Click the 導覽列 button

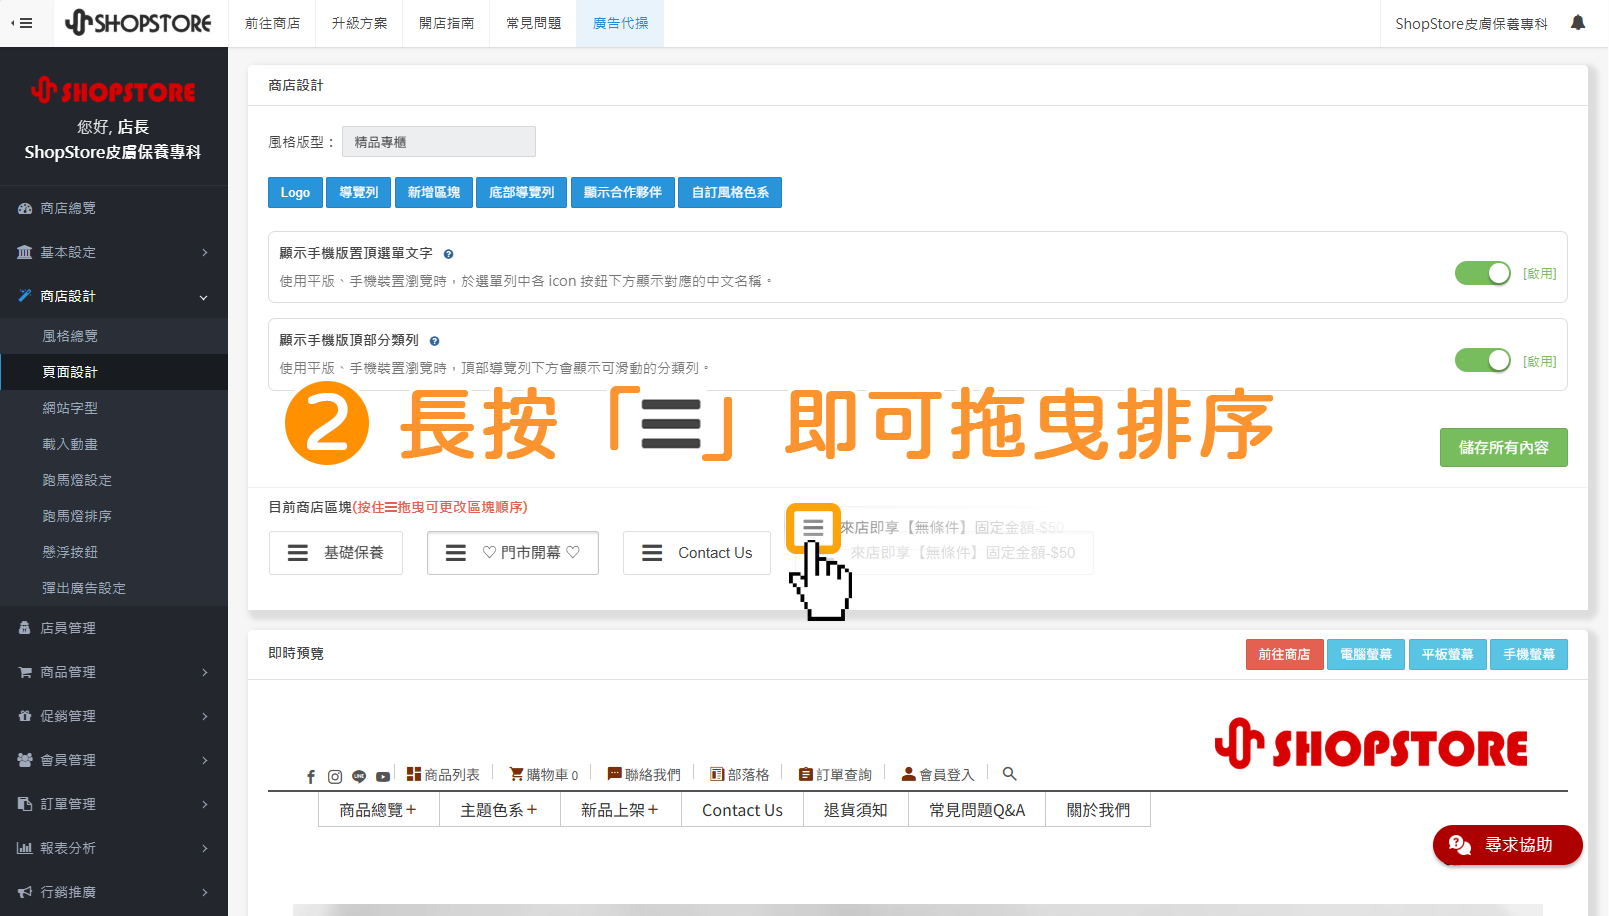tap(358, 192)
